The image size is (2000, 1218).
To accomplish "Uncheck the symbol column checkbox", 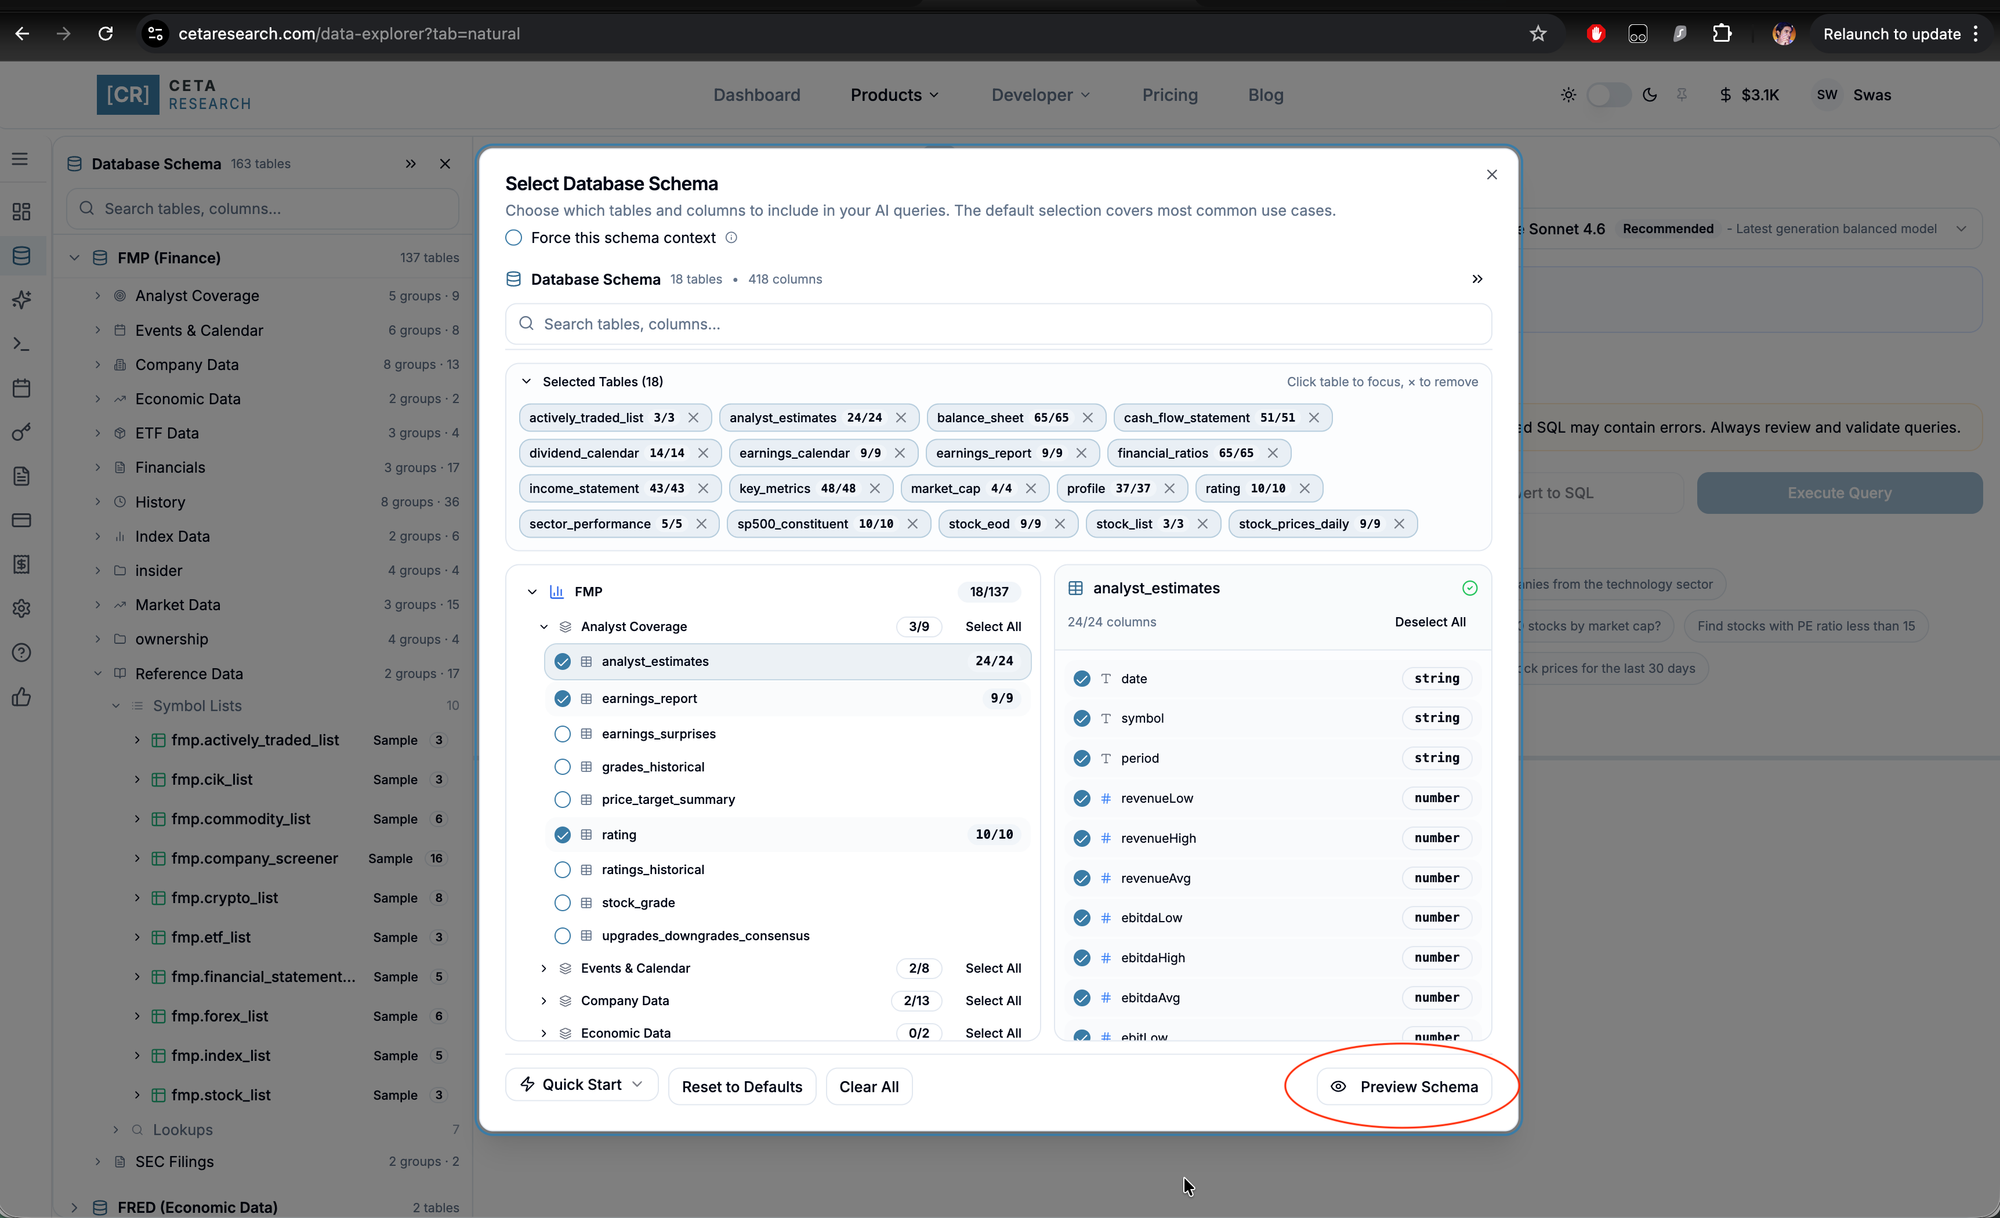I will point(1081,719).
